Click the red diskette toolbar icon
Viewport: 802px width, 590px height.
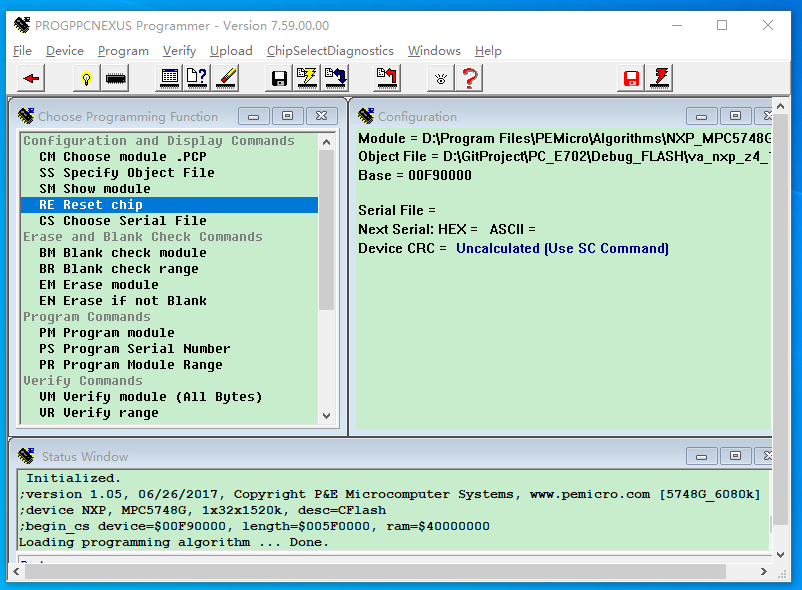(x=630, y=77)
